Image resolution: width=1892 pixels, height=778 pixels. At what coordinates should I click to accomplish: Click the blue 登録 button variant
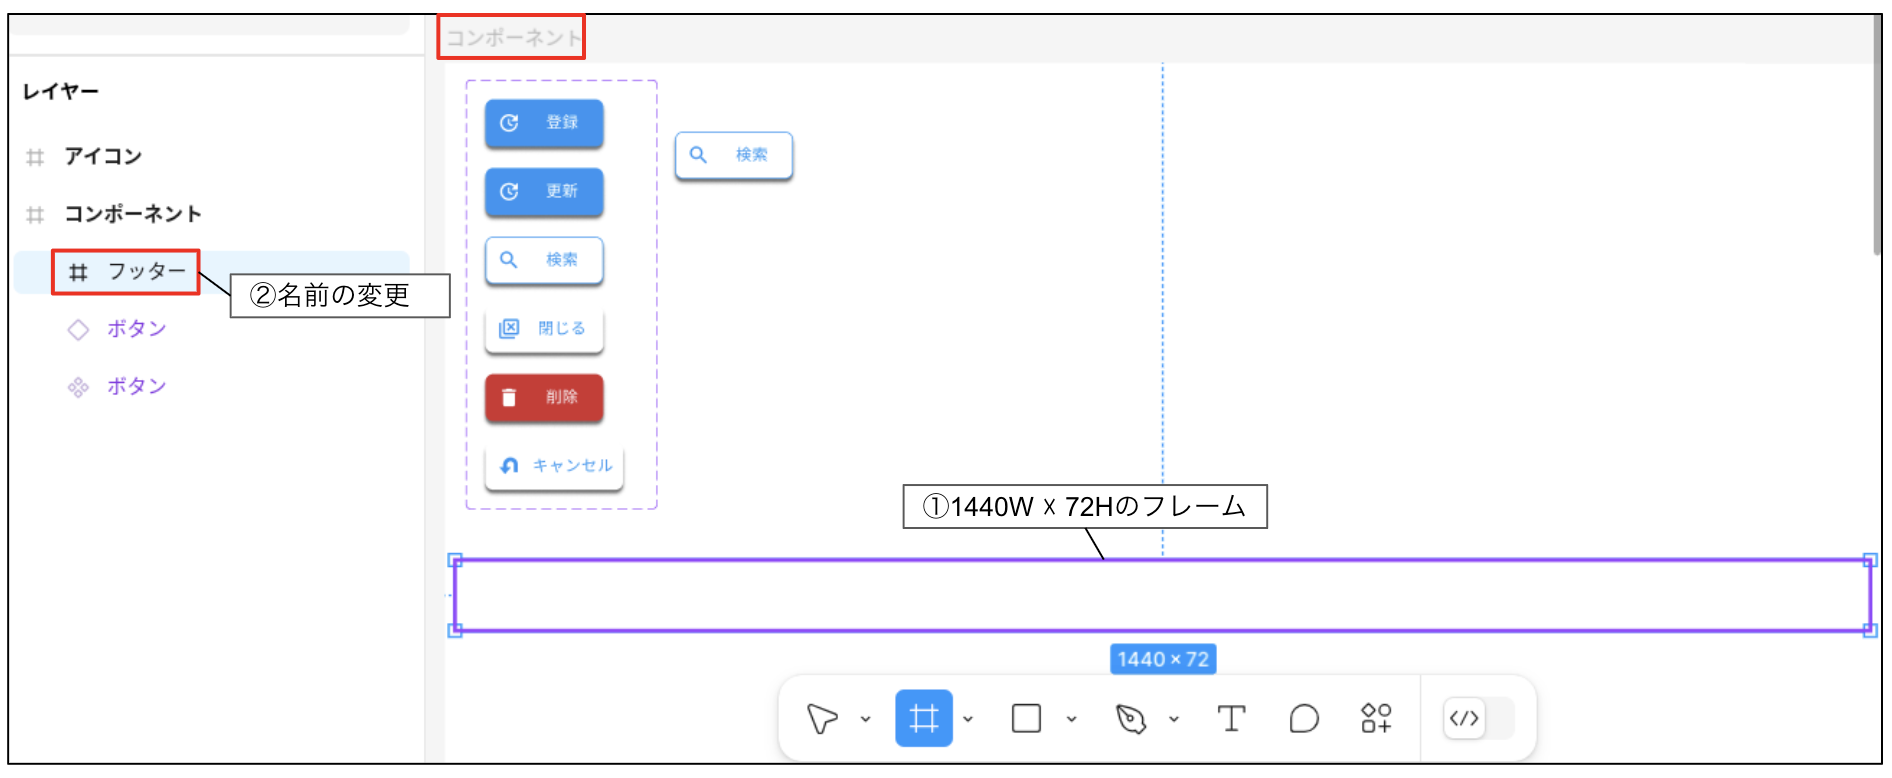click(x=544, y=123)
